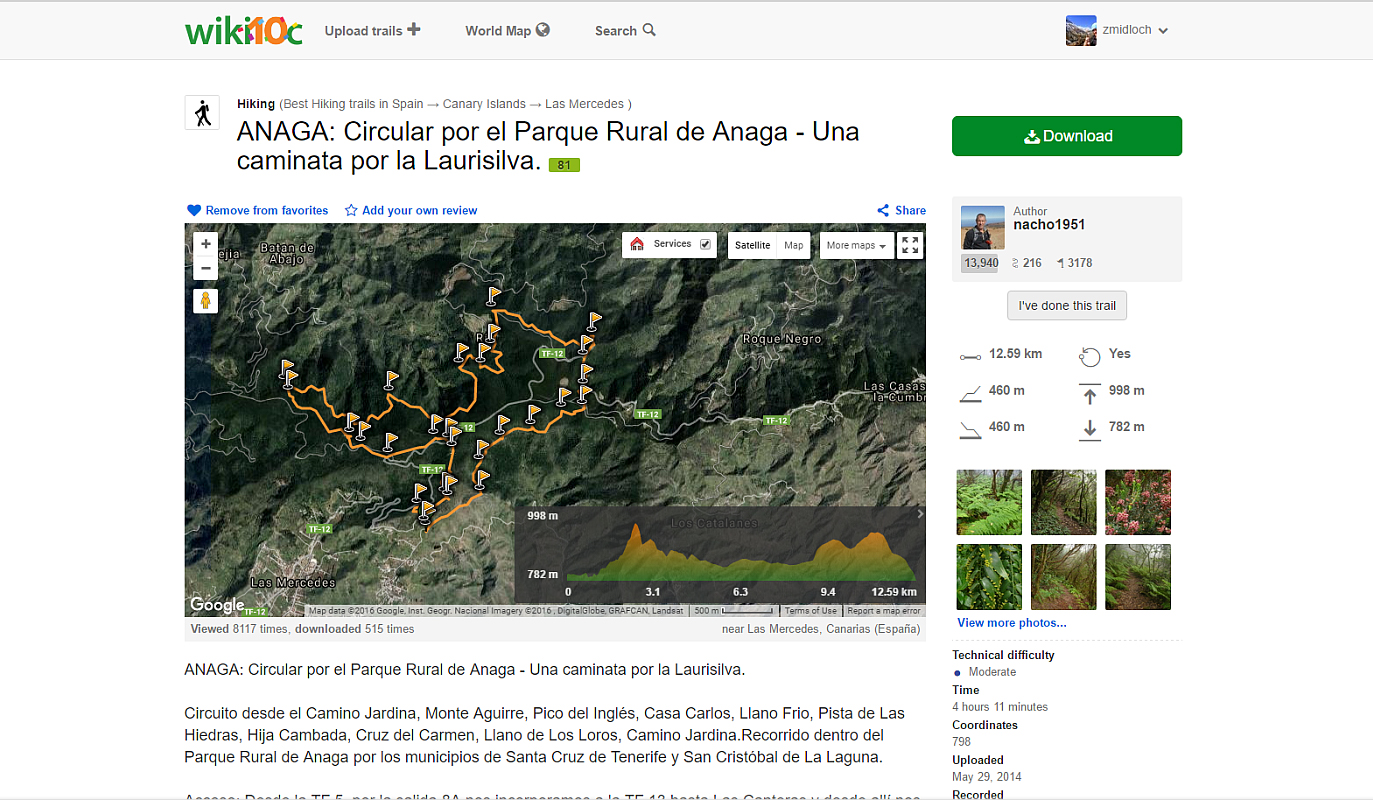
Task: Toggle the Services checkbox on map
Action: pyautogui.click(x=705, y=244)
